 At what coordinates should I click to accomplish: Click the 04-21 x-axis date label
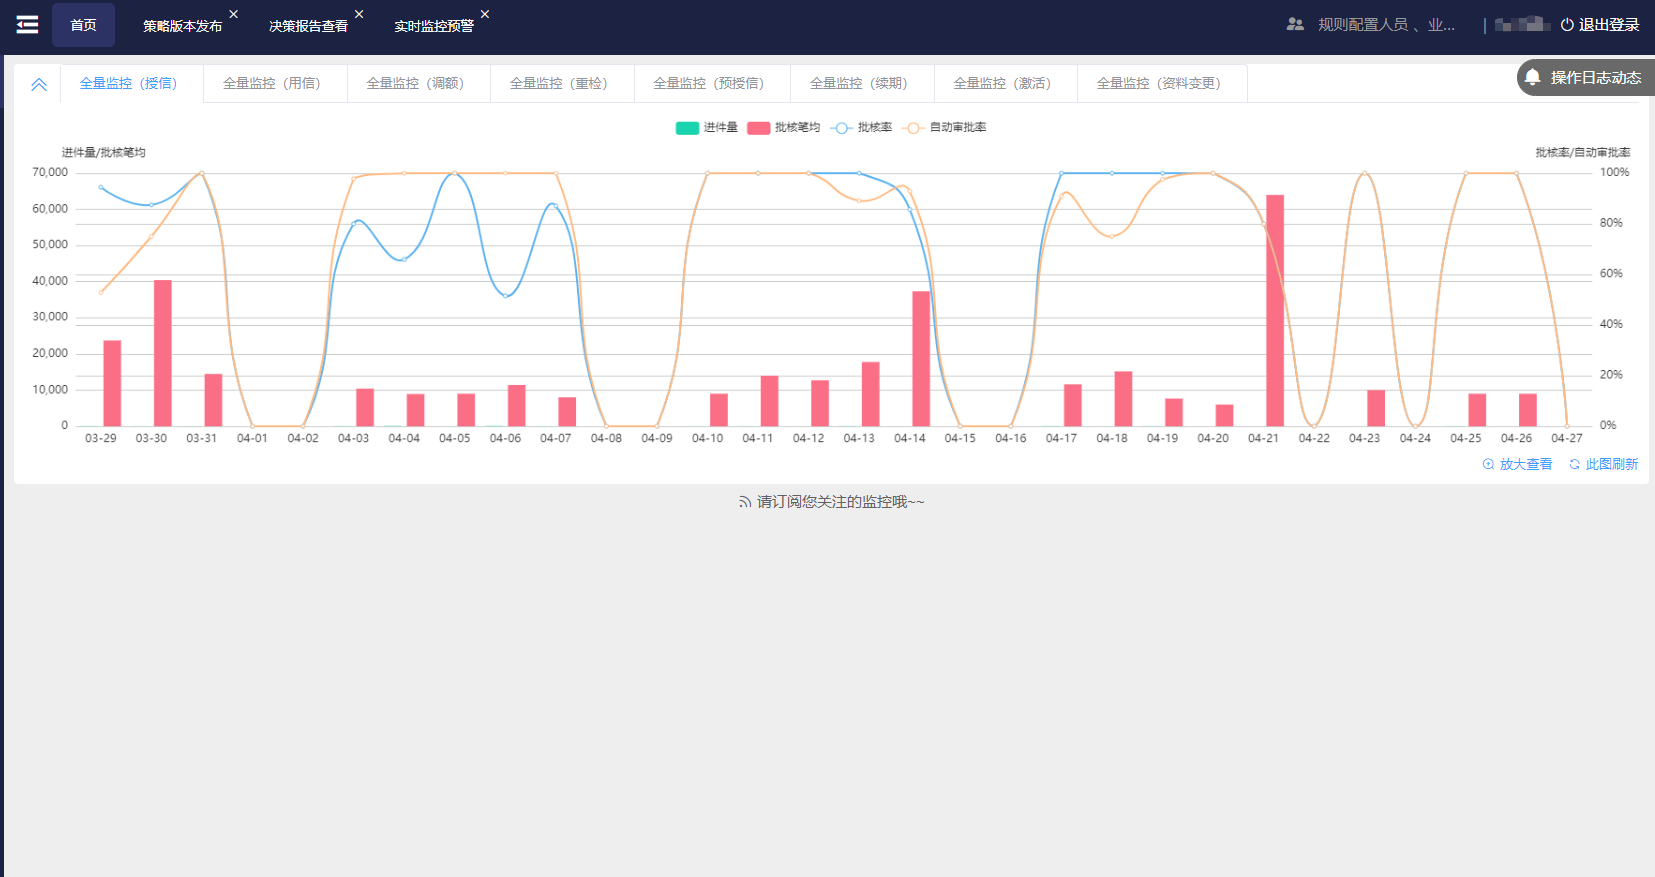click(x=1263, y=438)
